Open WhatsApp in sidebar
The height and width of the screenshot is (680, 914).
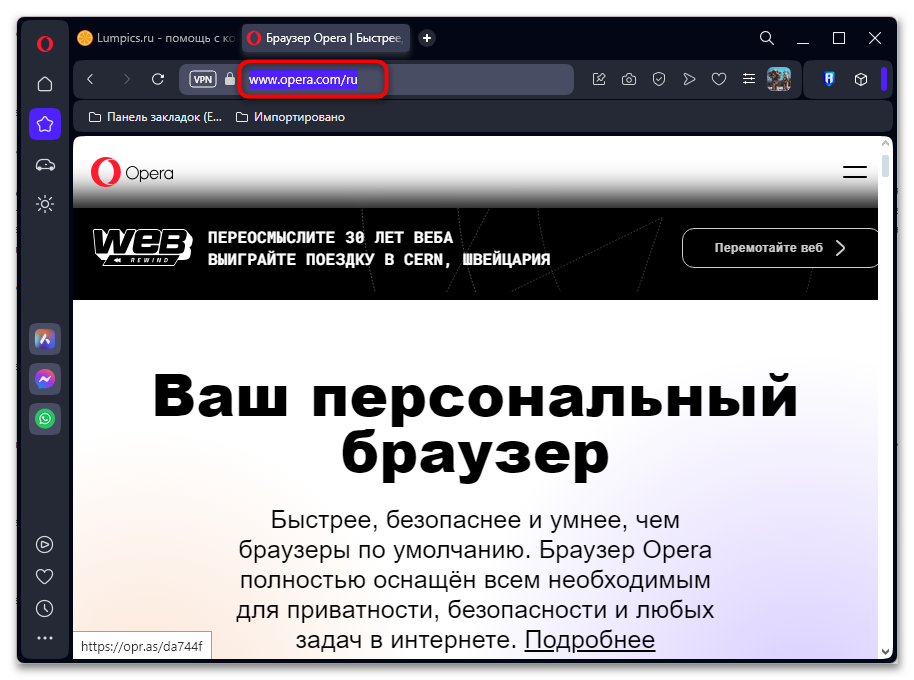[45, 419]
